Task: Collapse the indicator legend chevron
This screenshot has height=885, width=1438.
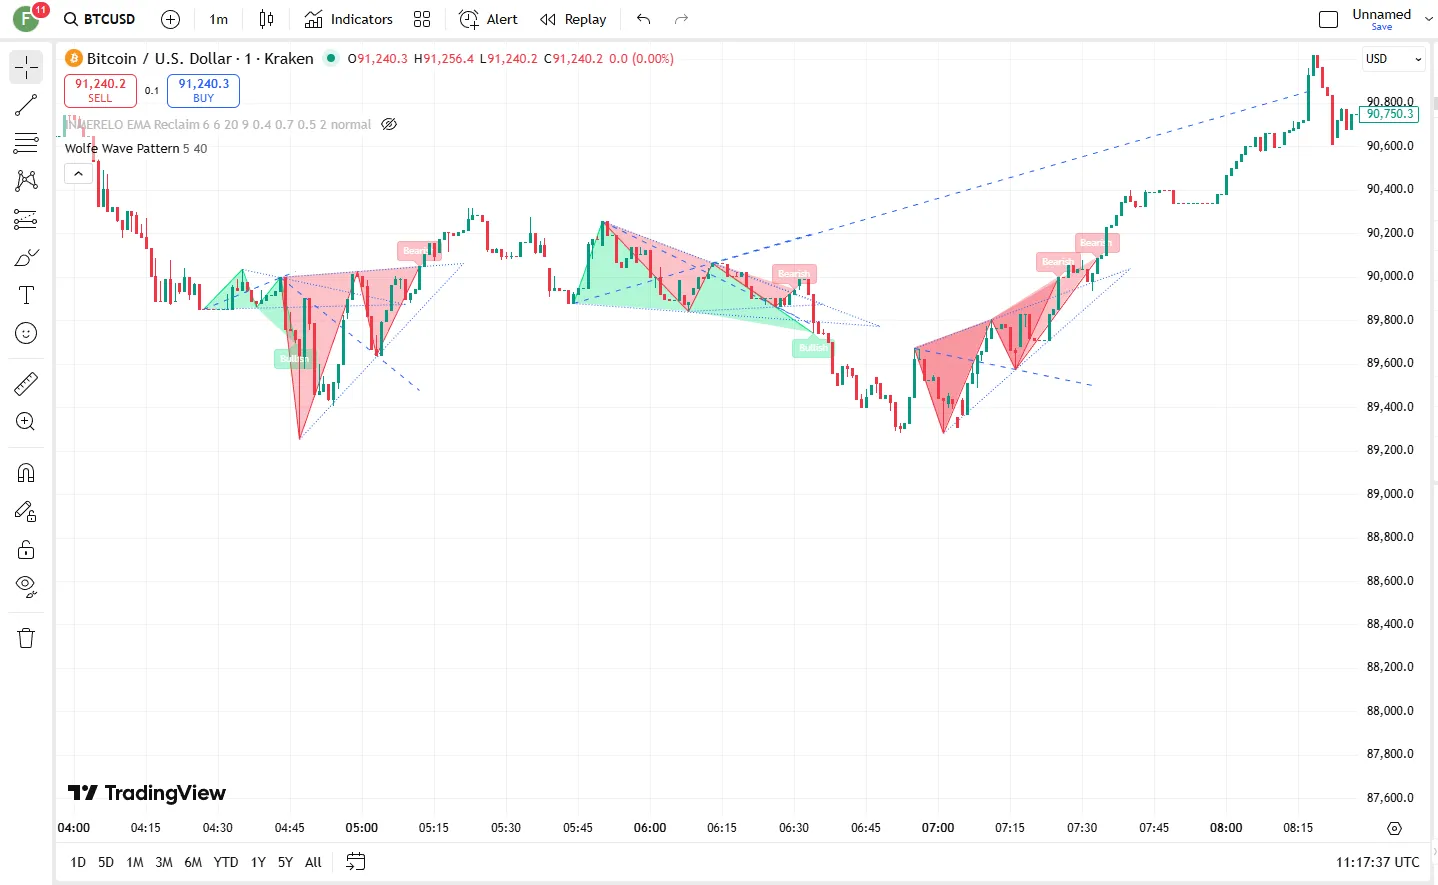Action: coord(78,173)
